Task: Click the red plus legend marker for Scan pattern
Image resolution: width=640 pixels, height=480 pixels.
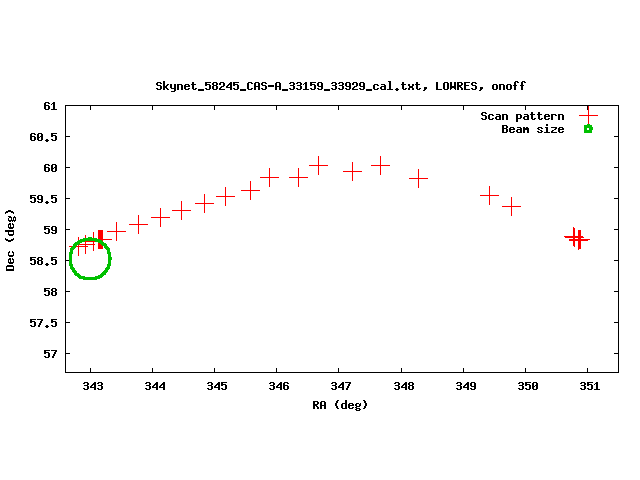Action: tap(588, 116)
